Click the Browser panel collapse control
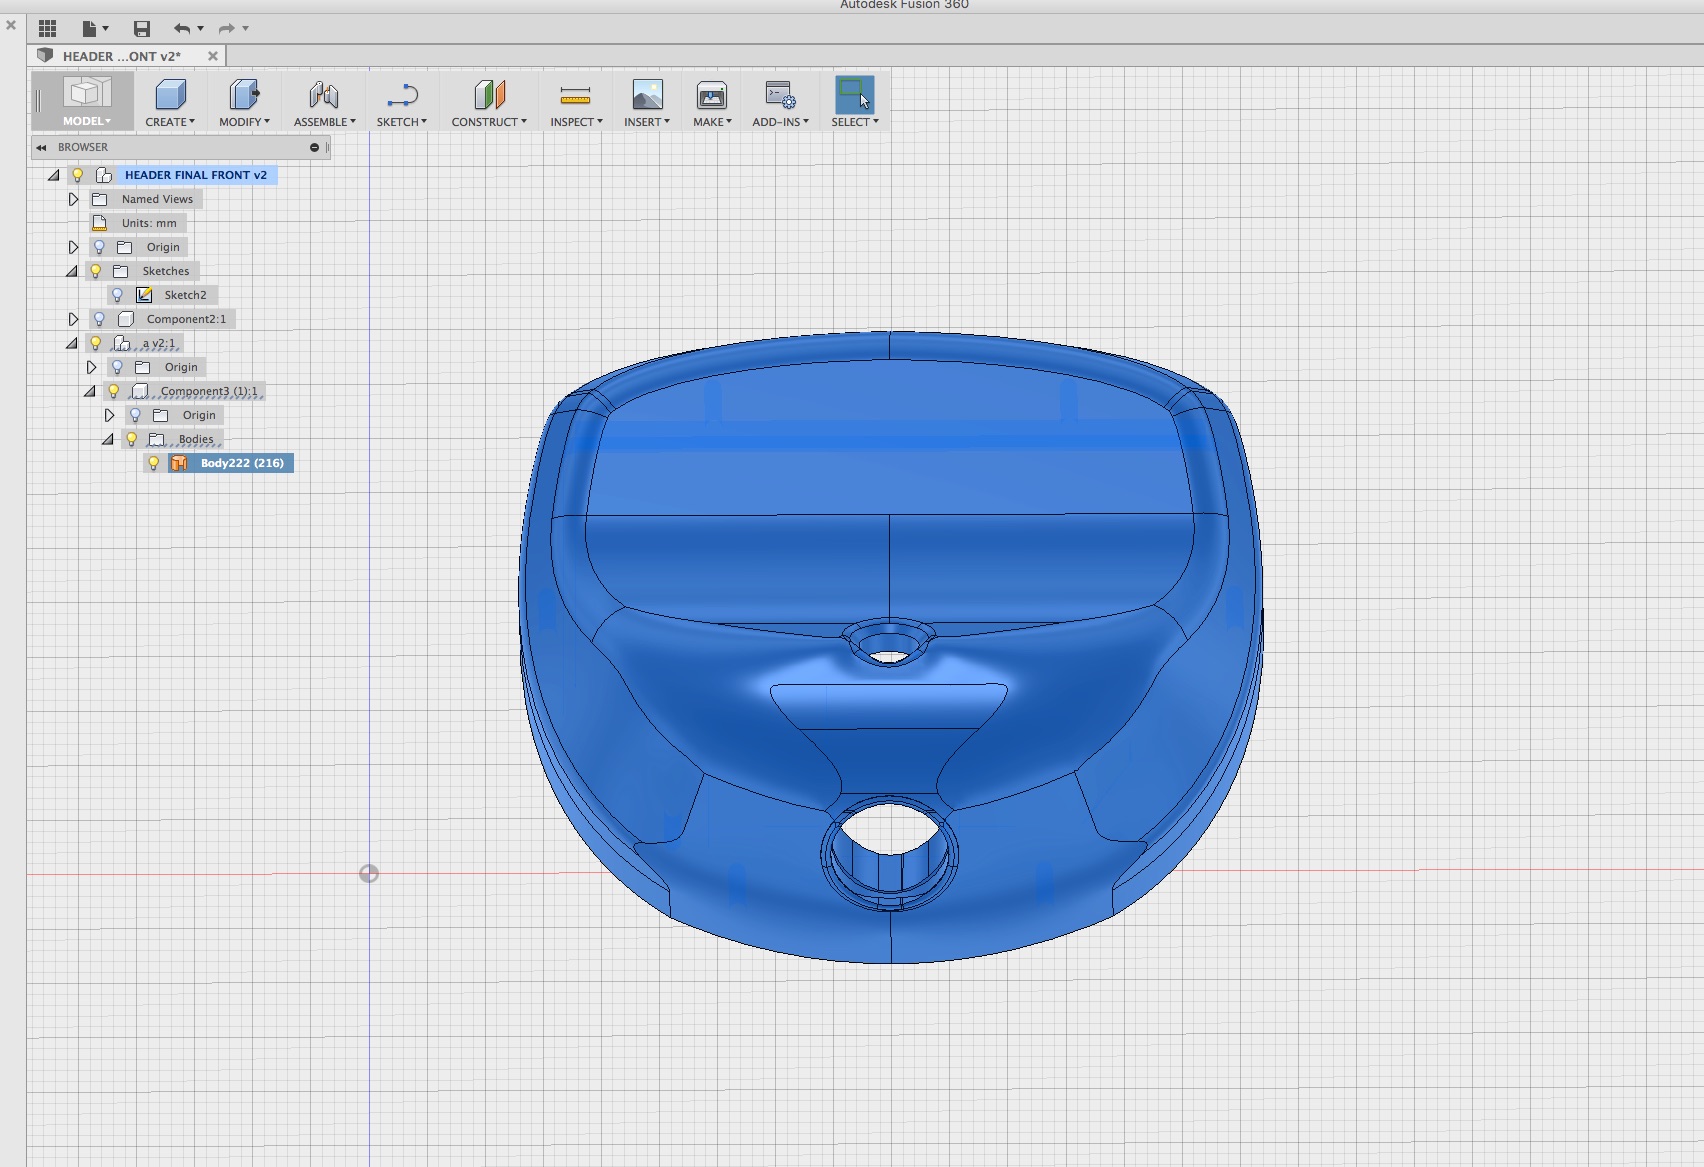This screenshot has height=1167, width=1704. coord(40,147)
